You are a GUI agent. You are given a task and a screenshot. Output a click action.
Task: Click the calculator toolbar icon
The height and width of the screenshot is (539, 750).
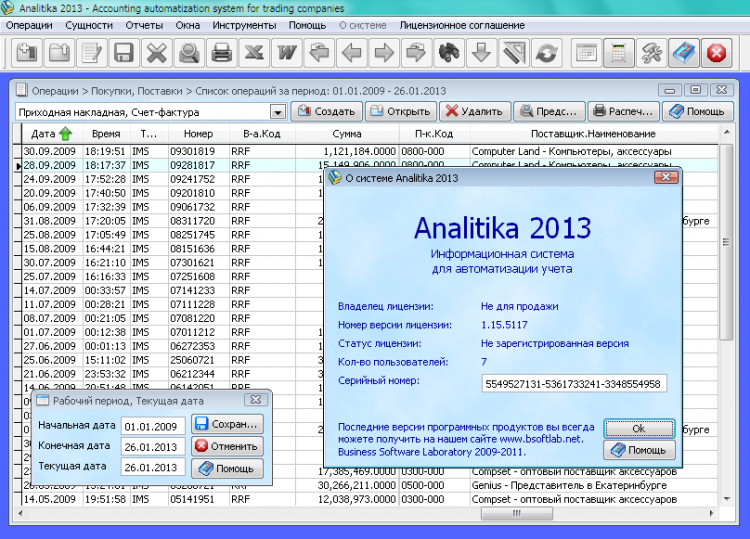[x=619, y=53]
